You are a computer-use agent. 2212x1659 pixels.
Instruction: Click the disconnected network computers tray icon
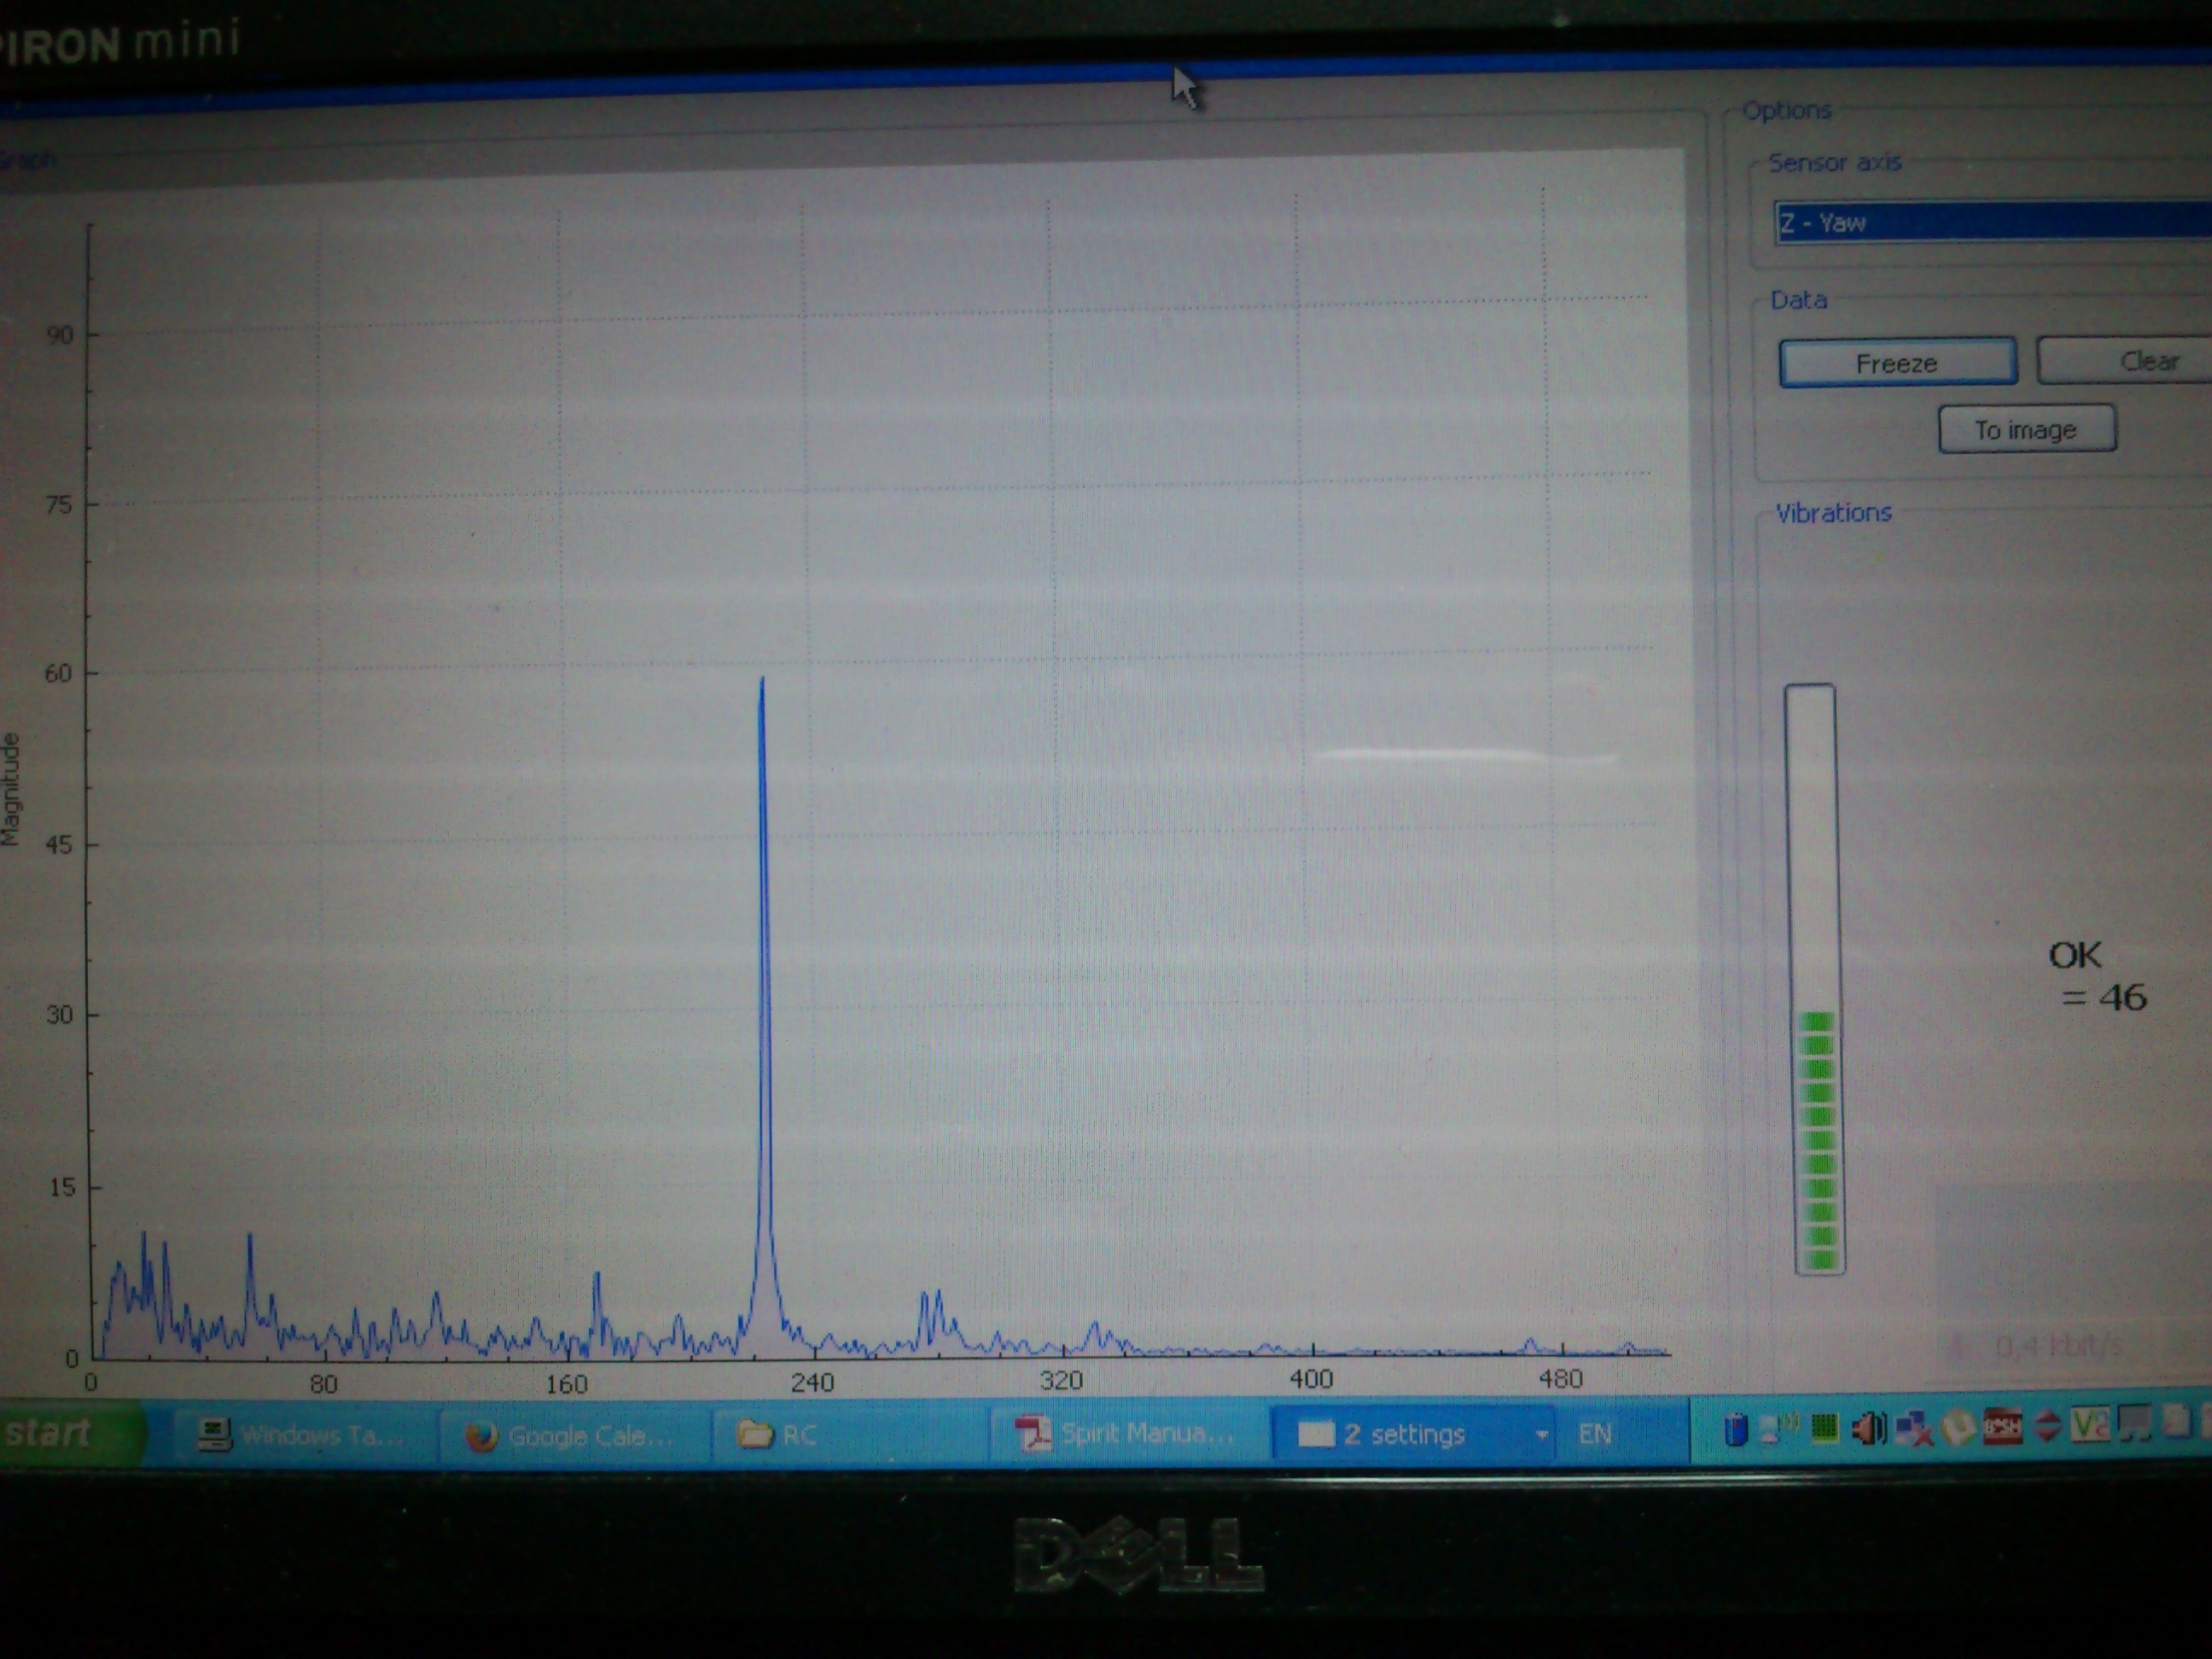[1913, 1428]
